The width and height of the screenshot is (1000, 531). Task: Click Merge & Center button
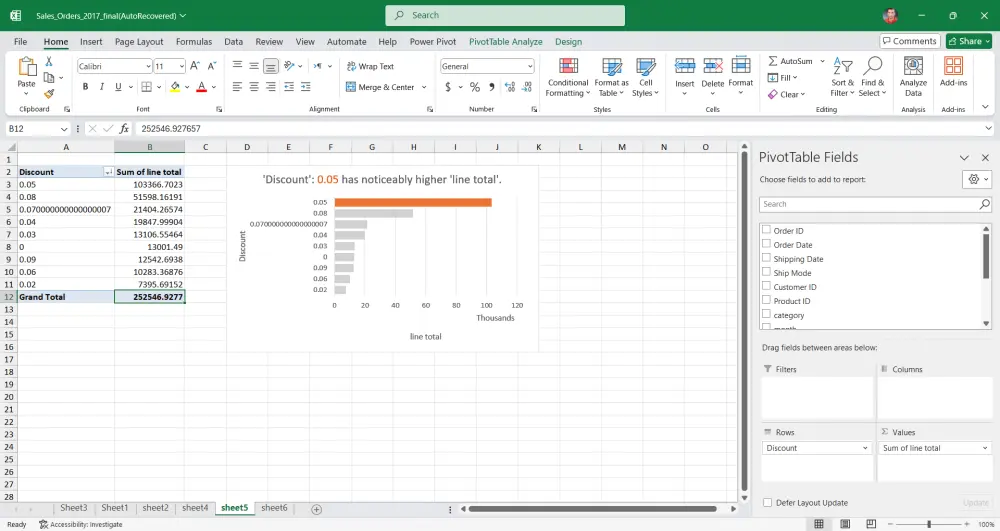click(381, 87)
